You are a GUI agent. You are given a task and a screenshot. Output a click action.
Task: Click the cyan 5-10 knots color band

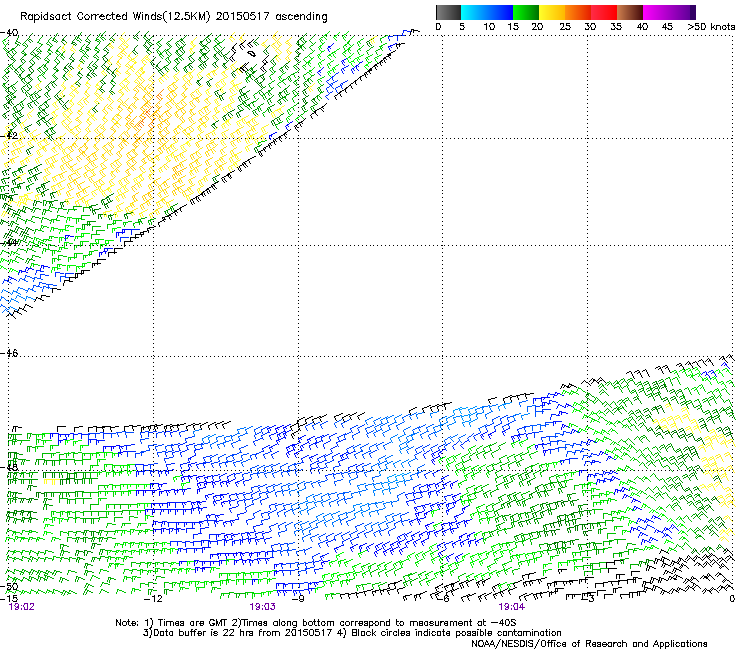pyautogui.click(x=474, y=12)
